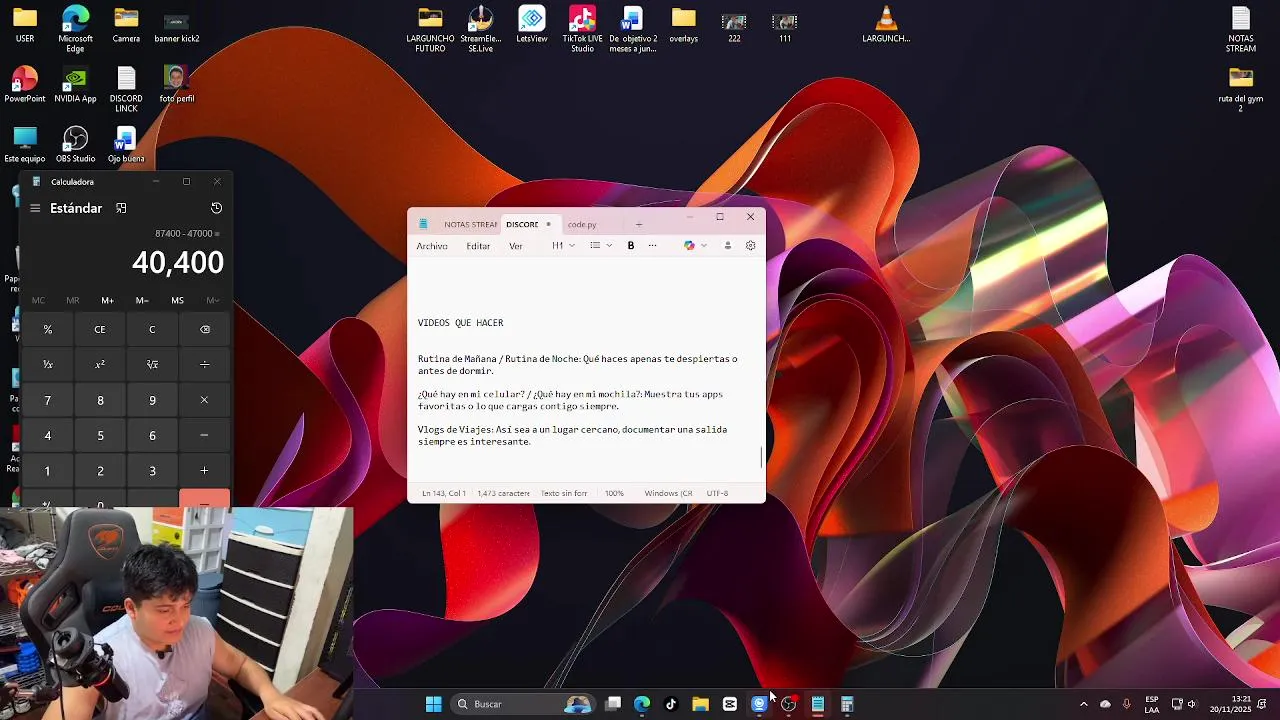Click the square root key in Calculator
Viewport: 1280px width, 720px height.
(152, 365)
